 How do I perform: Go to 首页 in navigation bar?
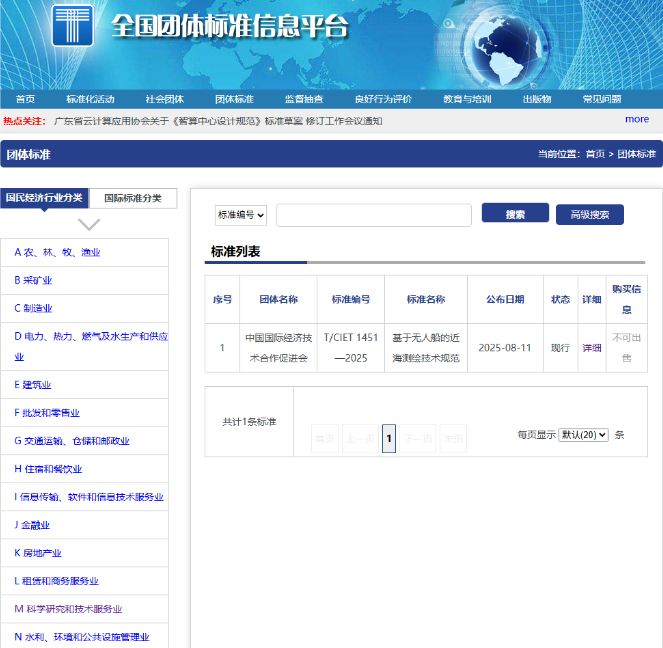point(25,99)
